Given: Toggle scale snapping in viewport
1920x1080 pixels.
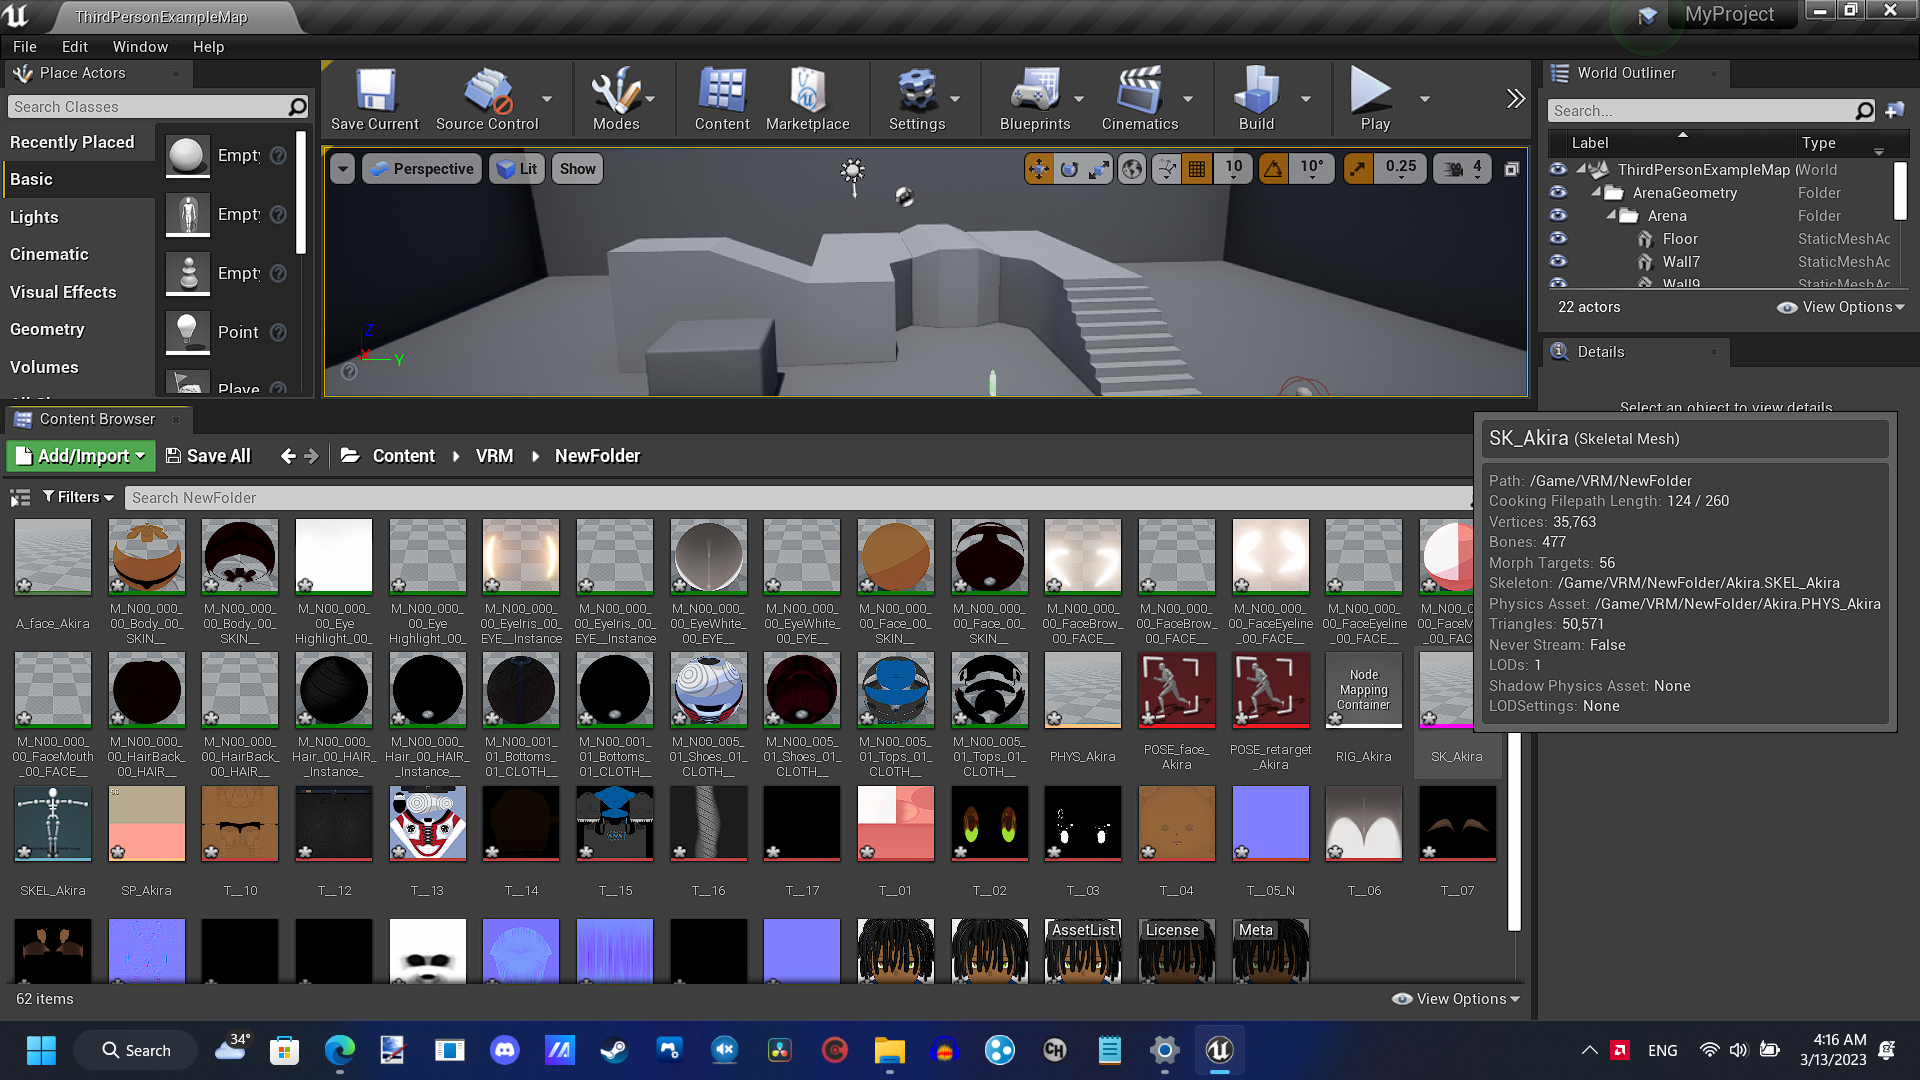Looking at the screenshot, I should [x=1357, y=169].
